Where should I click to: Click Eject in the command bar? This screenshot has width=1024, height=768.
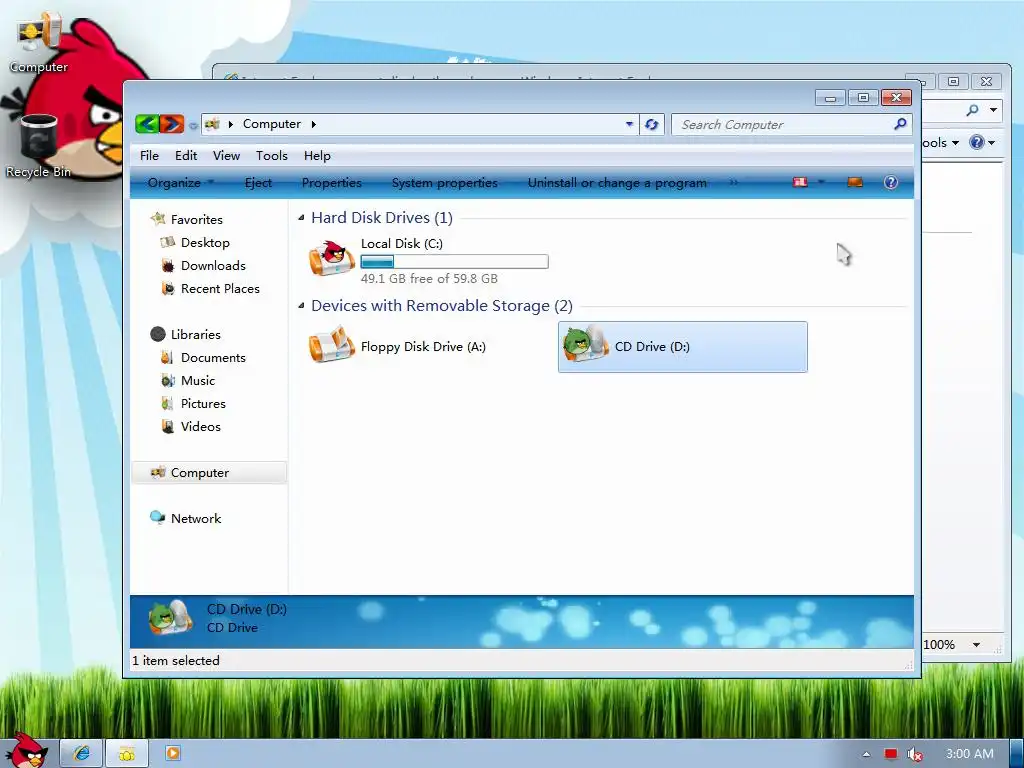coord(258,183)
